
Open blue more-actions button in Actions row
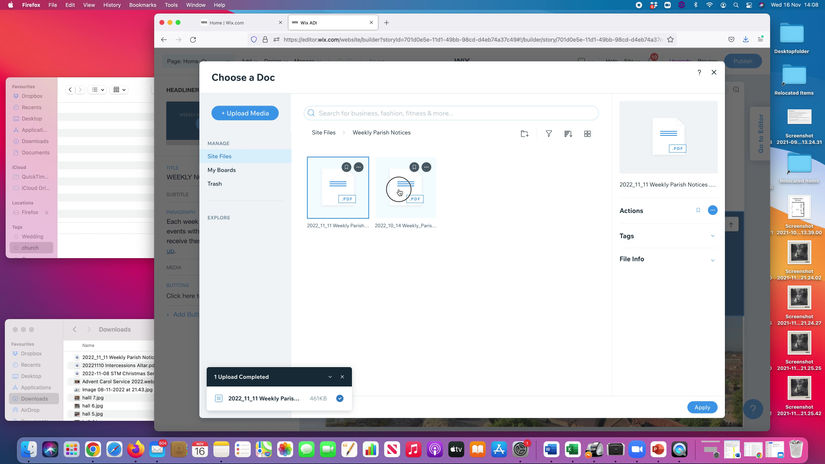pos(712,210)
